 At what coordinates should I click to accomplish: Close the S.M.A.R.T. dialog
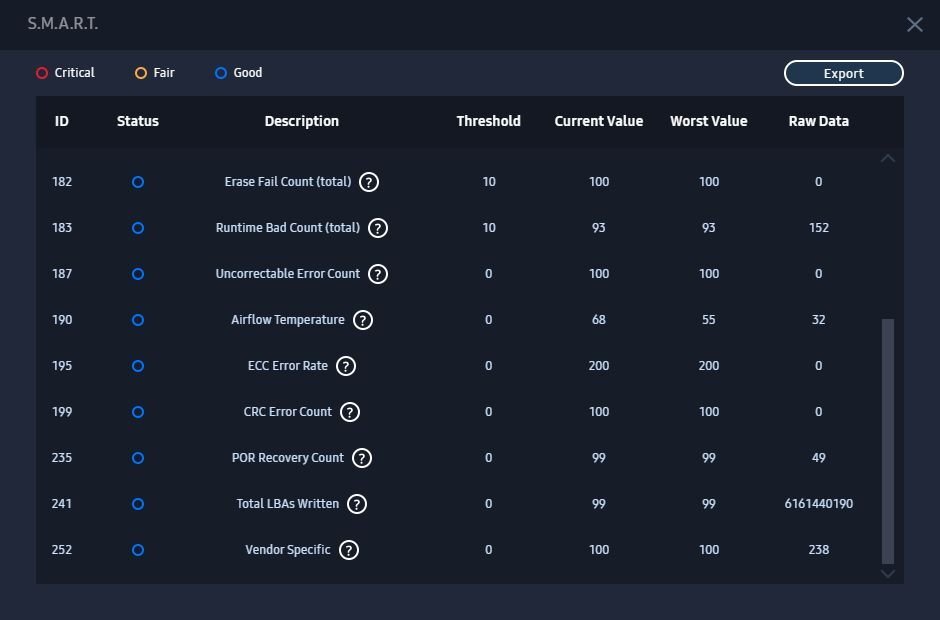914,25
